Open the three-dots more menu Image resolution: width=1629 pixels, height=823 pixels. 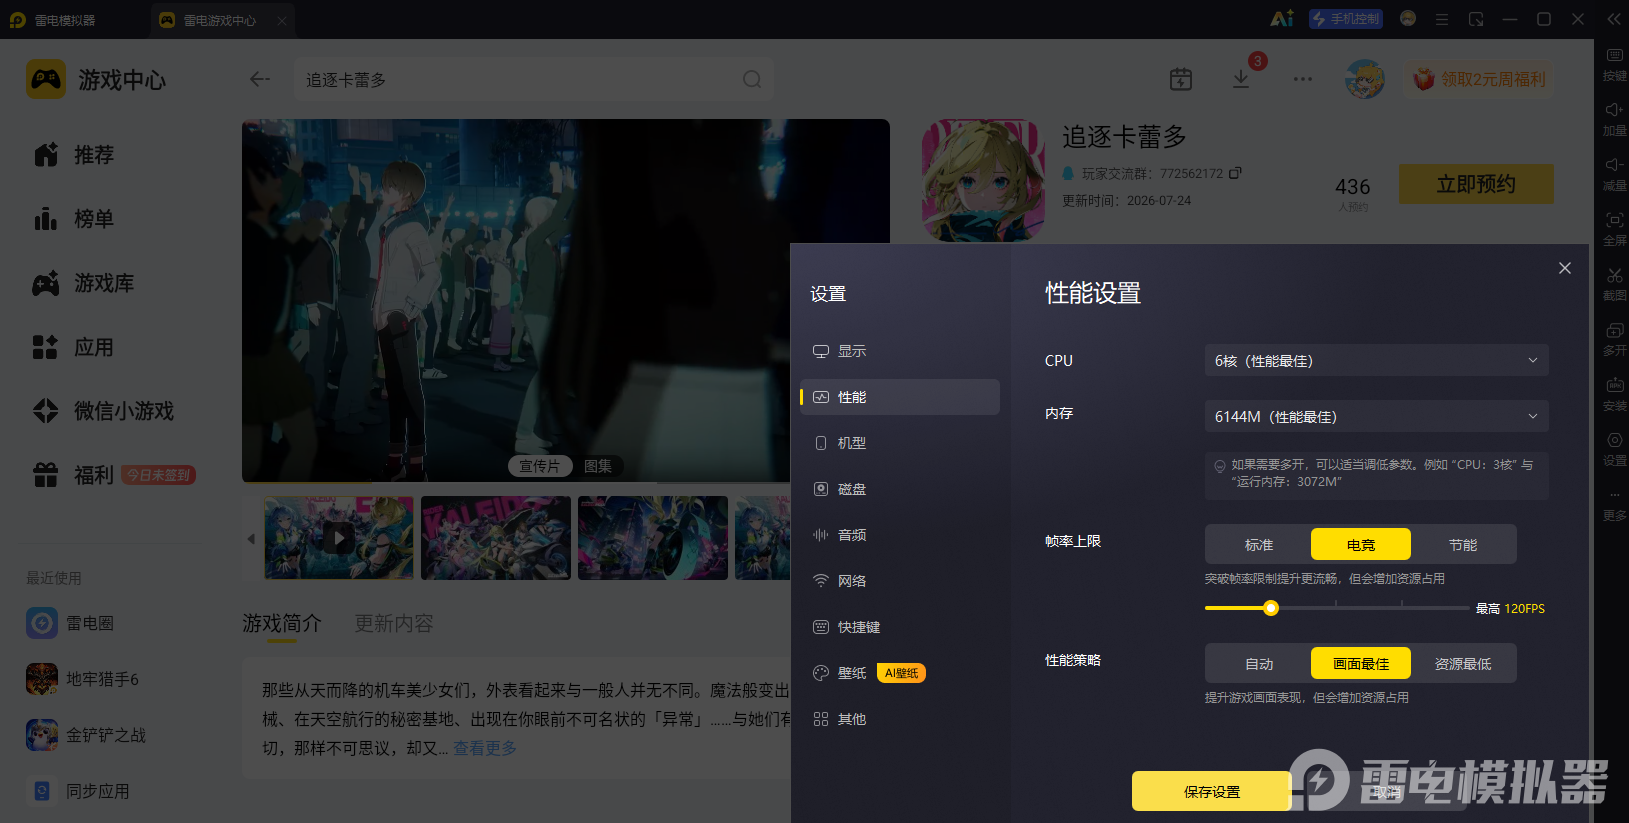(1302, 79)
